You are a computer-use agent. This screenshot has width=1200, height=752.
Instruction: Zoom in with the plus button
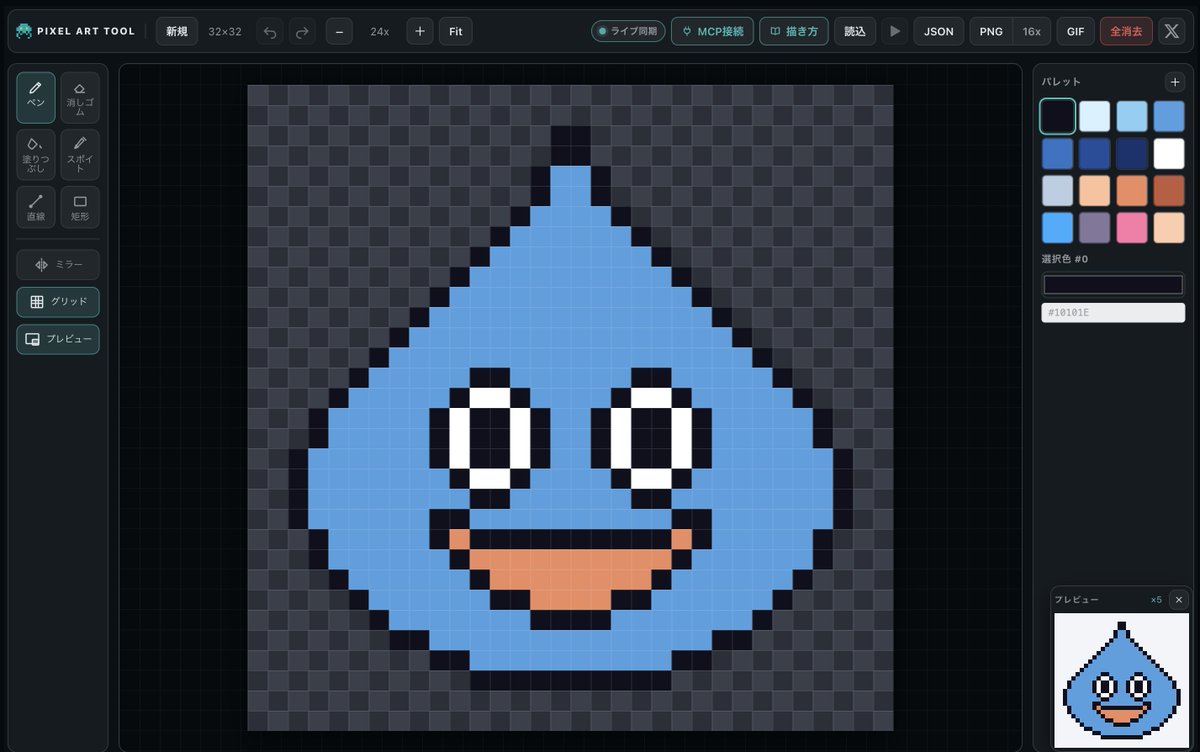coord(420,31)
